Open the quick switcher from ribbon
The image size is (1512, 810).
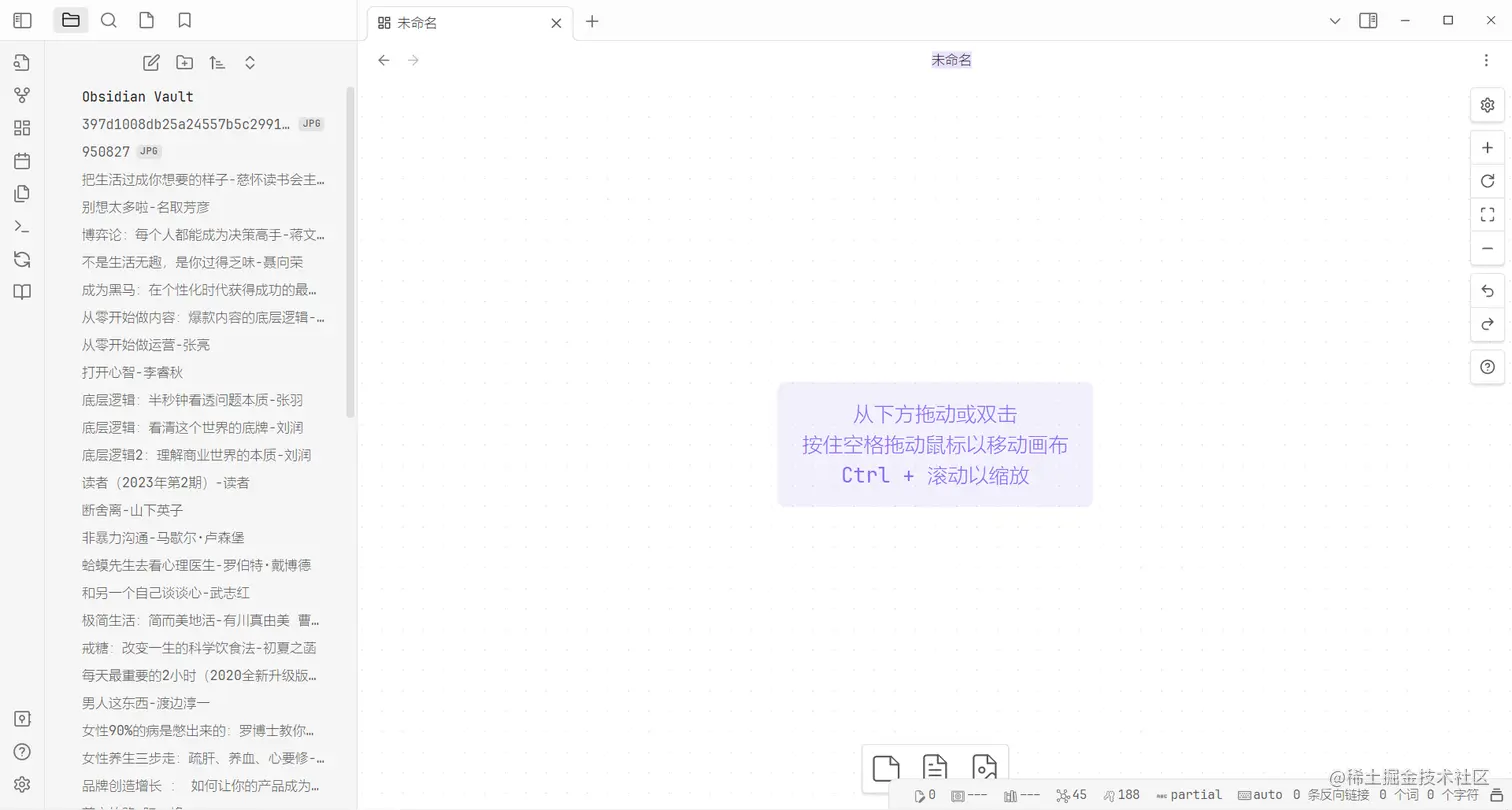[x=22, y=62]
